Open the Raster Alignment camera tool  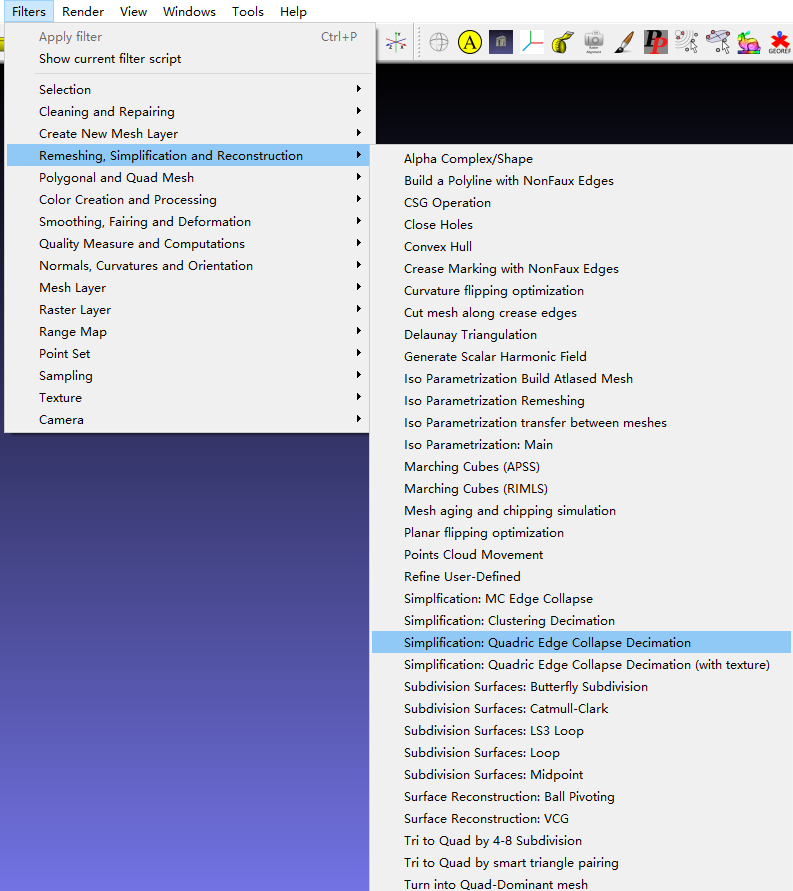pos(594,42)
